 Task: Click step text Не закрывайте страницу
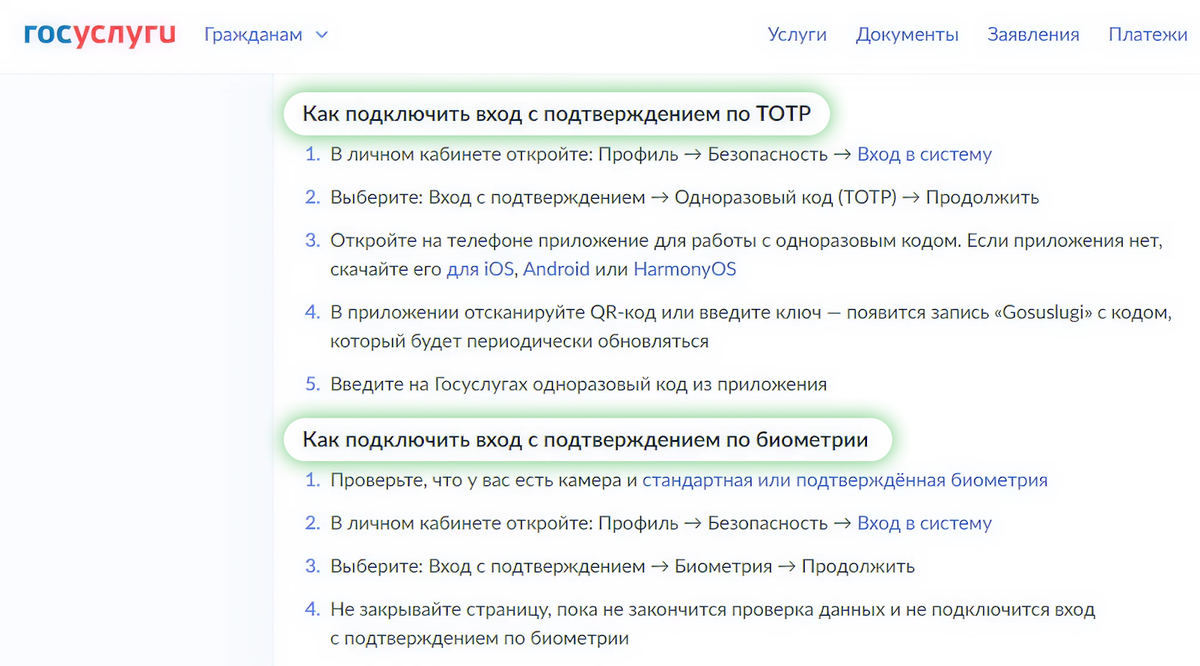713,624
